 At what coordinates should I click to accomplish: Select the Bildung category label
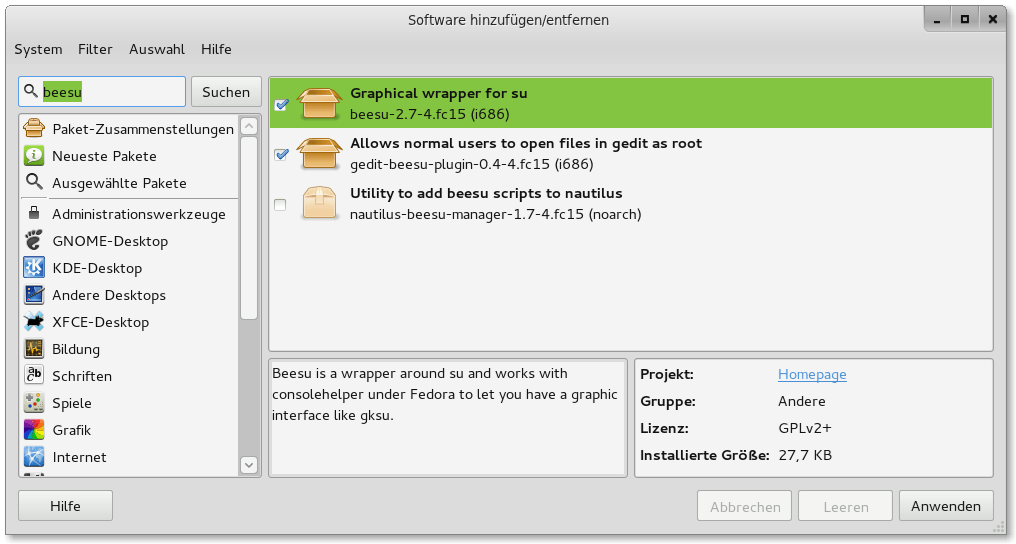coord(76,349)
